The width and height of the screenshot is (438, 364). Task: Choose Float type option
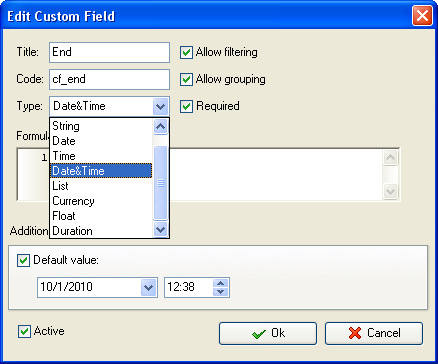pyautogui.click(x=101, y=216)
